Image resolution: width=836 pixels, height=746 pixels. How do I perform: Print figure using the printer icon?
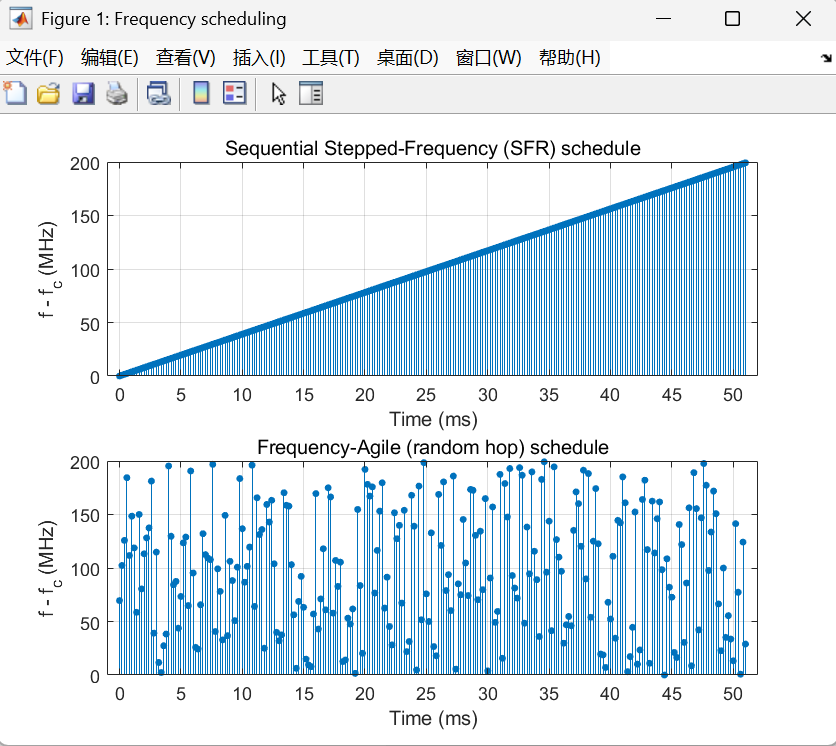point(117,93)
